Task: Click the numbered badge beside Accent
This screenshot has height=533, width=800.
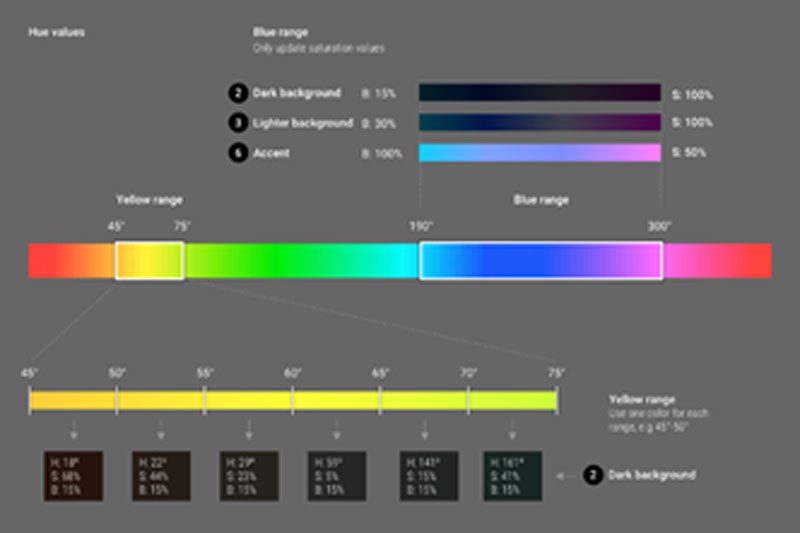Action: click(236, 153)
